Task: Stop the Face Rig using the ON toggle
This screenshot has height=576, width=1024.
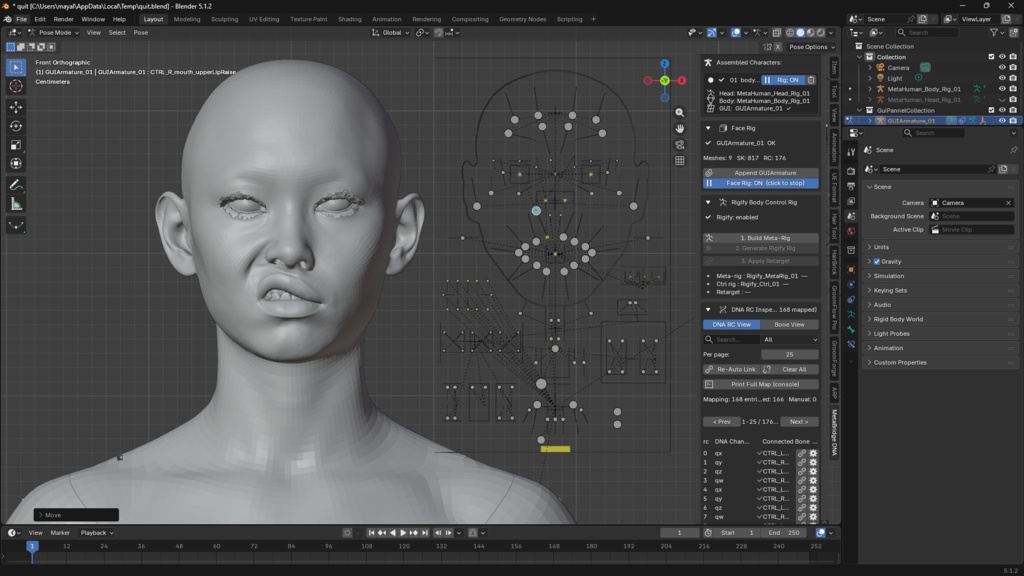Action: click(x=761, y=184)
